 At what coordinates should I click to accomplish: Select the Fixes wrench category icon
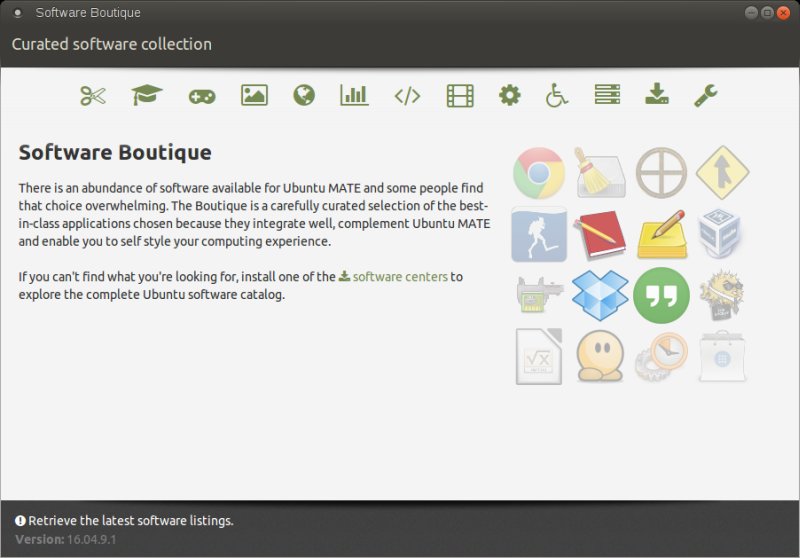pyautogui.click(x=706, y=96)
